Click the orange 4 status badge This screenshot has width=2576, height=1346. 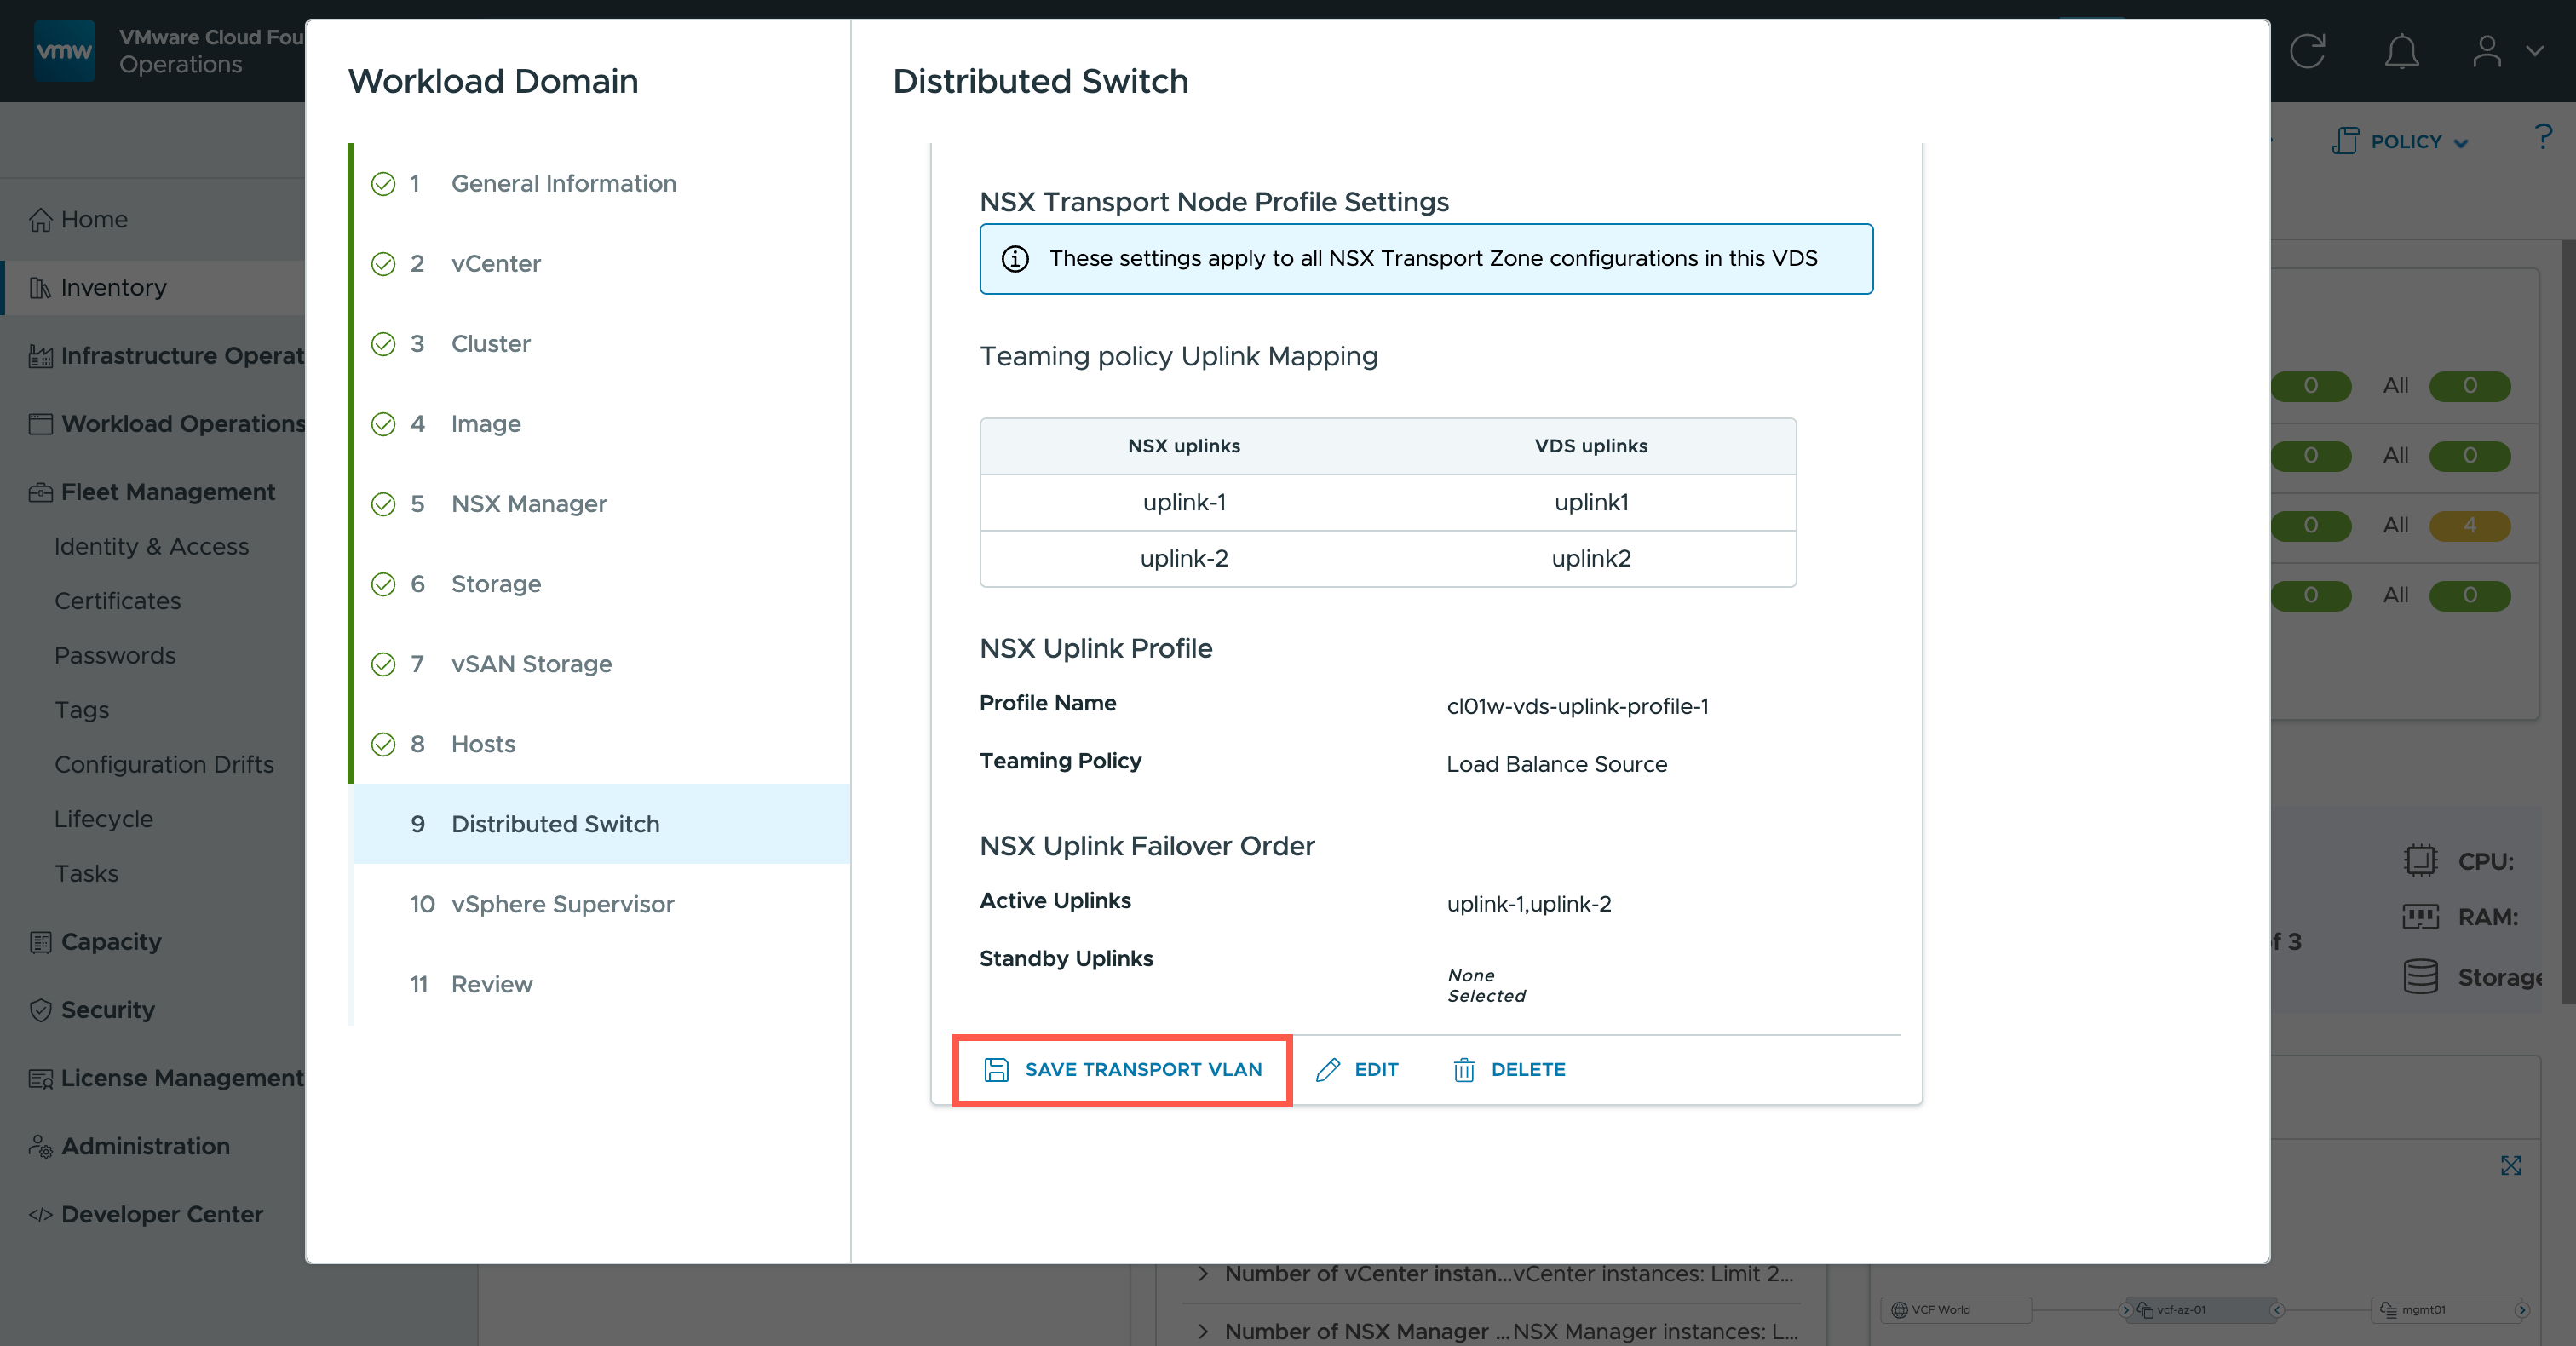pos(2469,525)
